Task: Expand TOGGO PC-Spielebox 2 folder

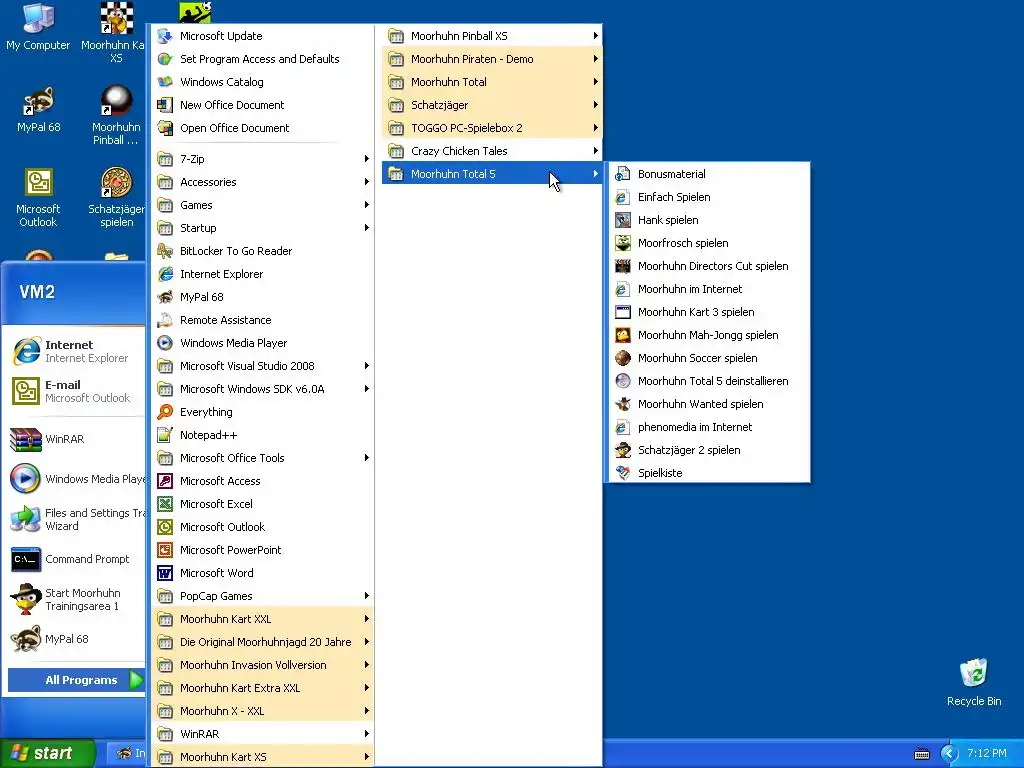Action: [x=492, y=128]
